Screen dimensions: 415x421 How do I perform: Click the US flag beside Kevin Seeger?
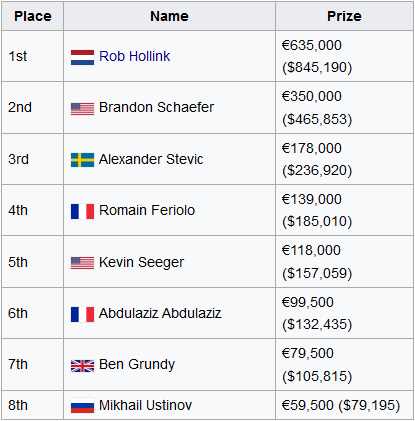(x=82, y=263)
